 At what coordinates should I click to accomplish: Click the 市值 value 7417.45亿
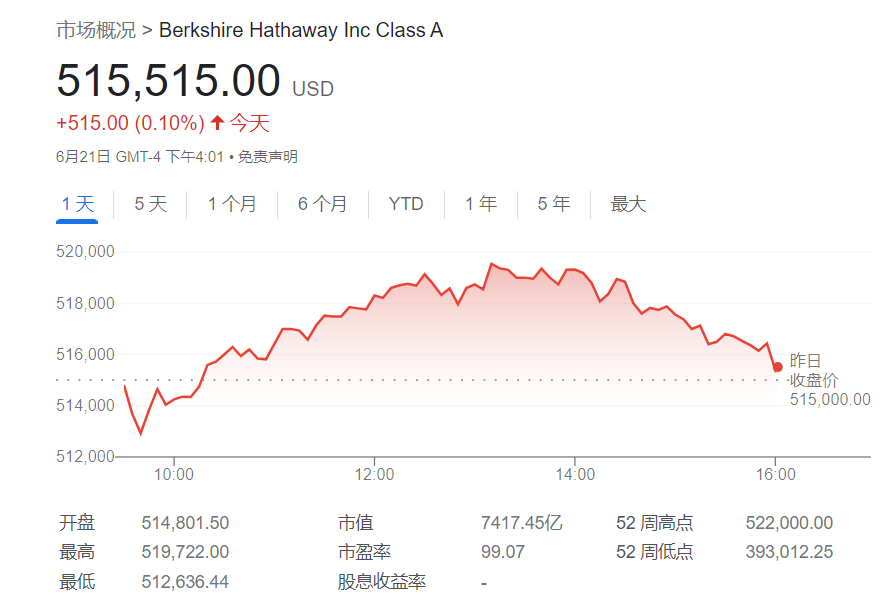coord(521,523)
